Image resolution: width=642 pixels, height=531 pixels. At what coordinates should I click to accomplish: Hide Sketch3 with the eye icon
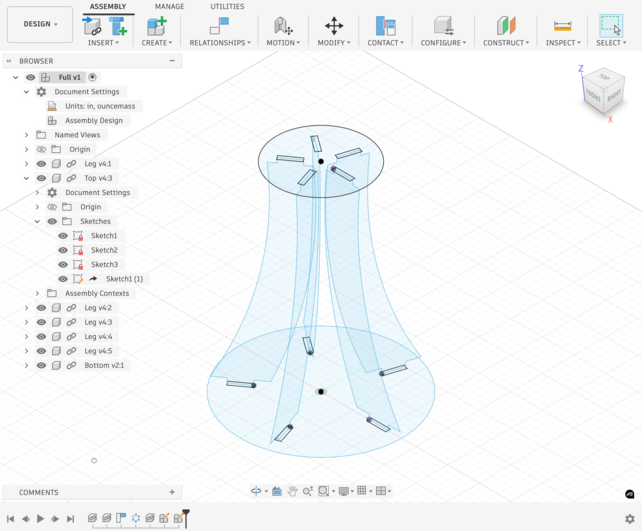(63, 264)
